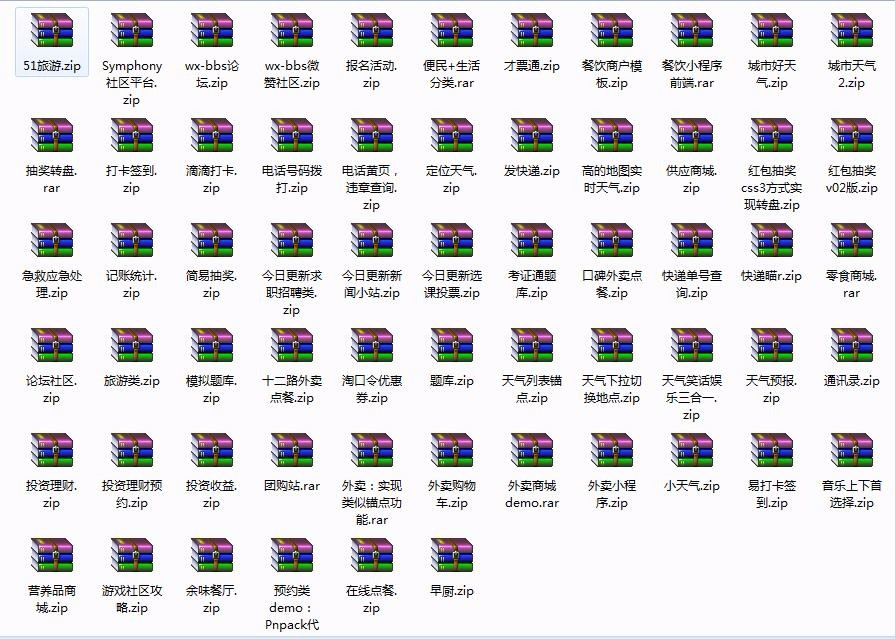Select 余味餐厅.zip archive icon
This screenshot has width=895, height=639.
tap(212, 556)
